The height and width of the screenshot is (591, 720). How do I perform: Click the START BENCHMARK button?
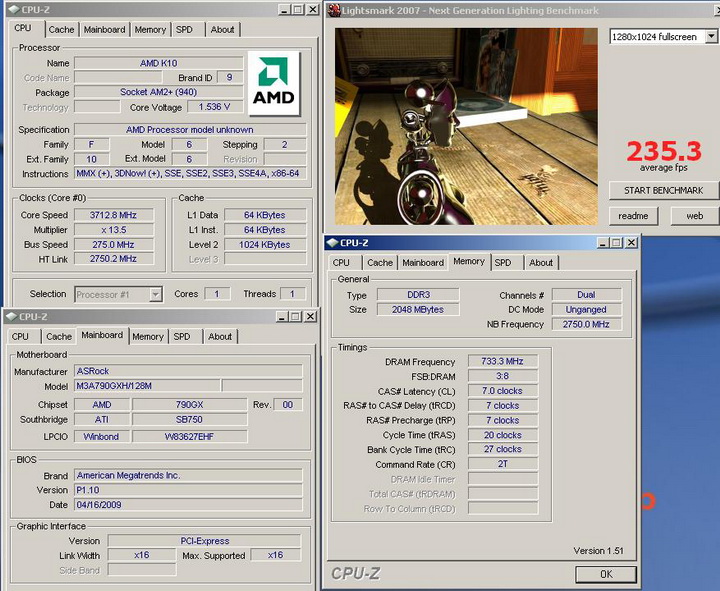663,190
